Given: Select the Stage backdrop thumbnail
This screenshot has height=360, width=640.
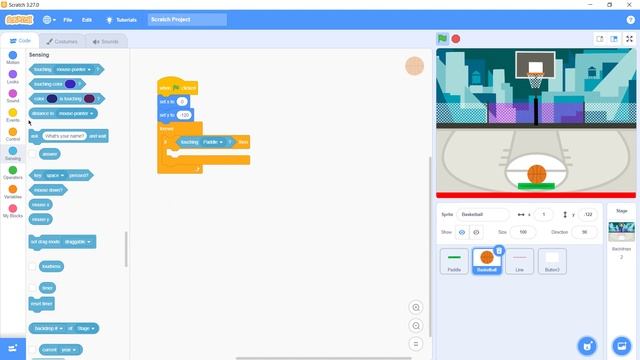Looking at the screenshot, I should [x=621, y=231].
